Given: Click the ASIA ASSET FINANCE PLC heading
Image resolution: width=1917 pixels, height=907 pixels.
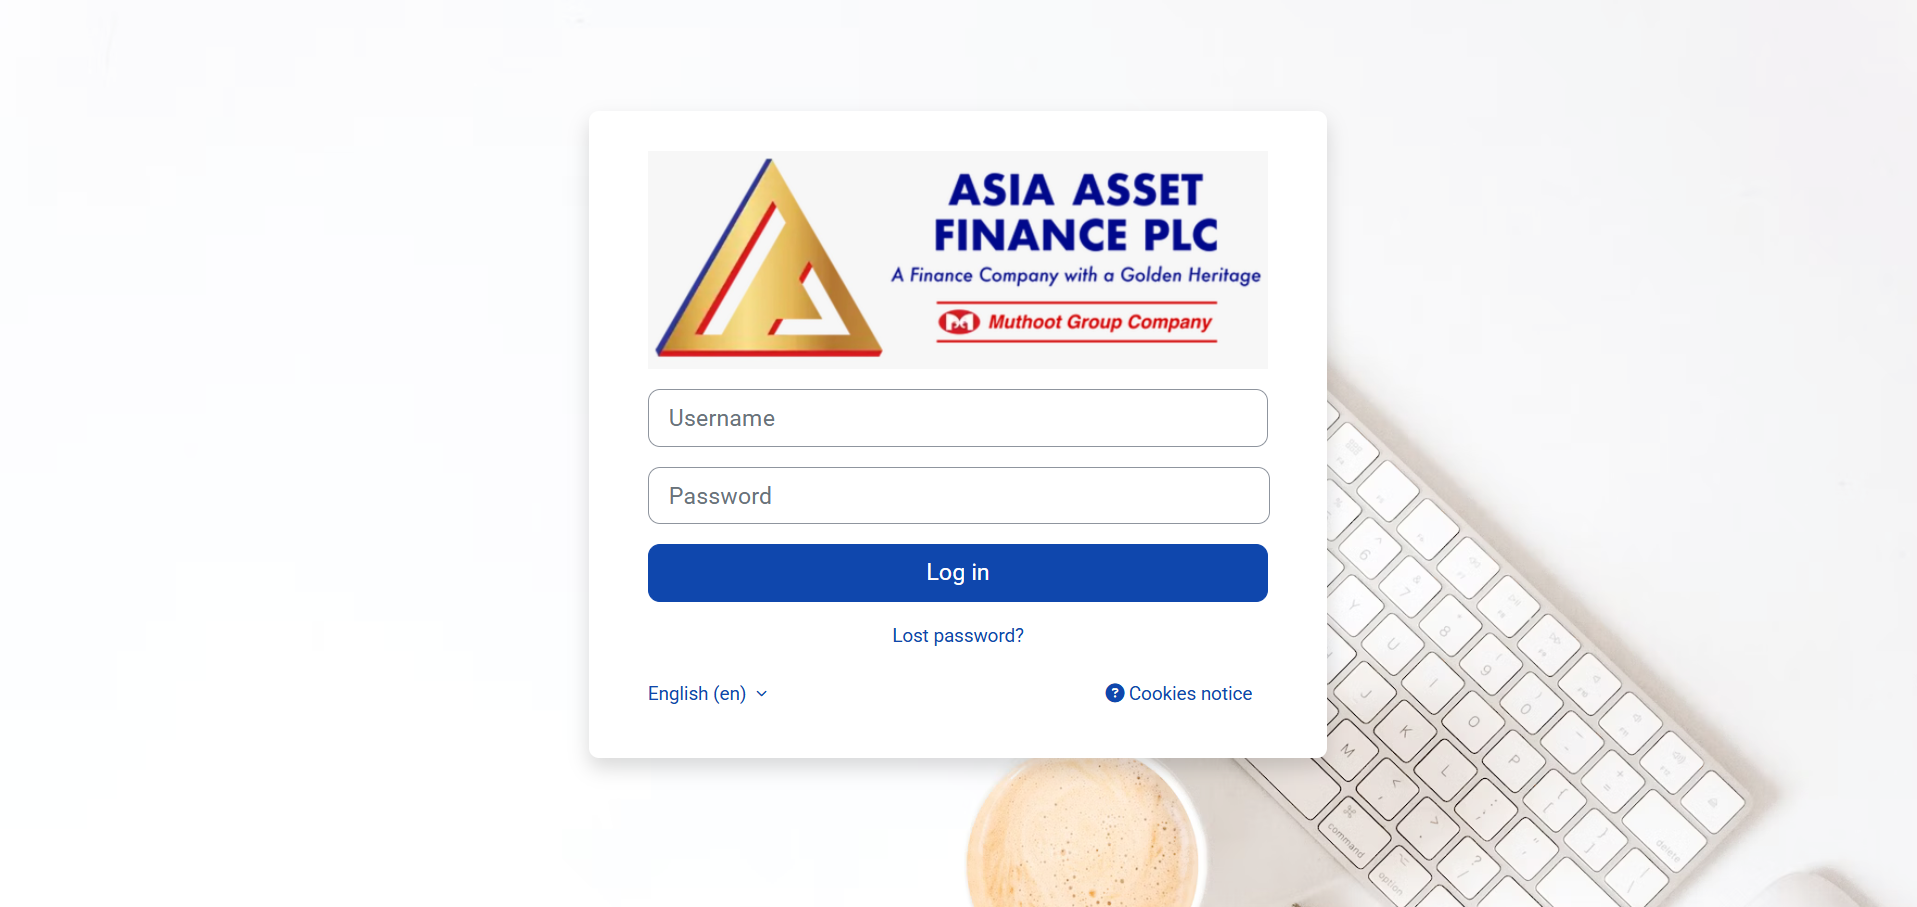Looking at the screenshot, I should point(1076,212).
